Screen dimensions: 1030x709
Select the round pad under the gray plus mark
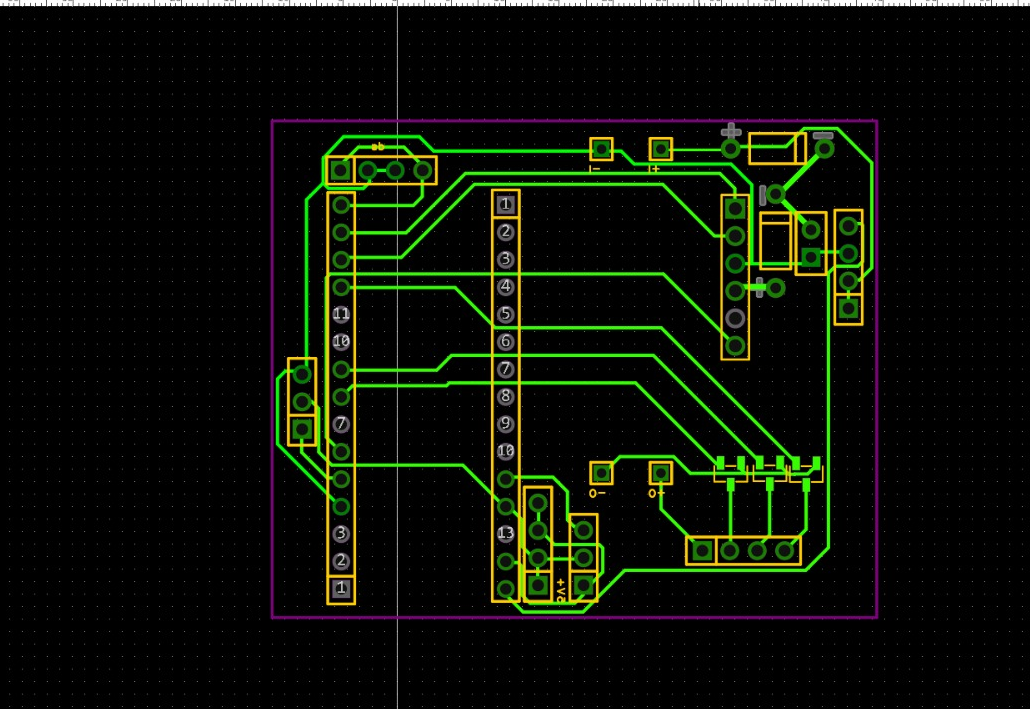(730, 149)
